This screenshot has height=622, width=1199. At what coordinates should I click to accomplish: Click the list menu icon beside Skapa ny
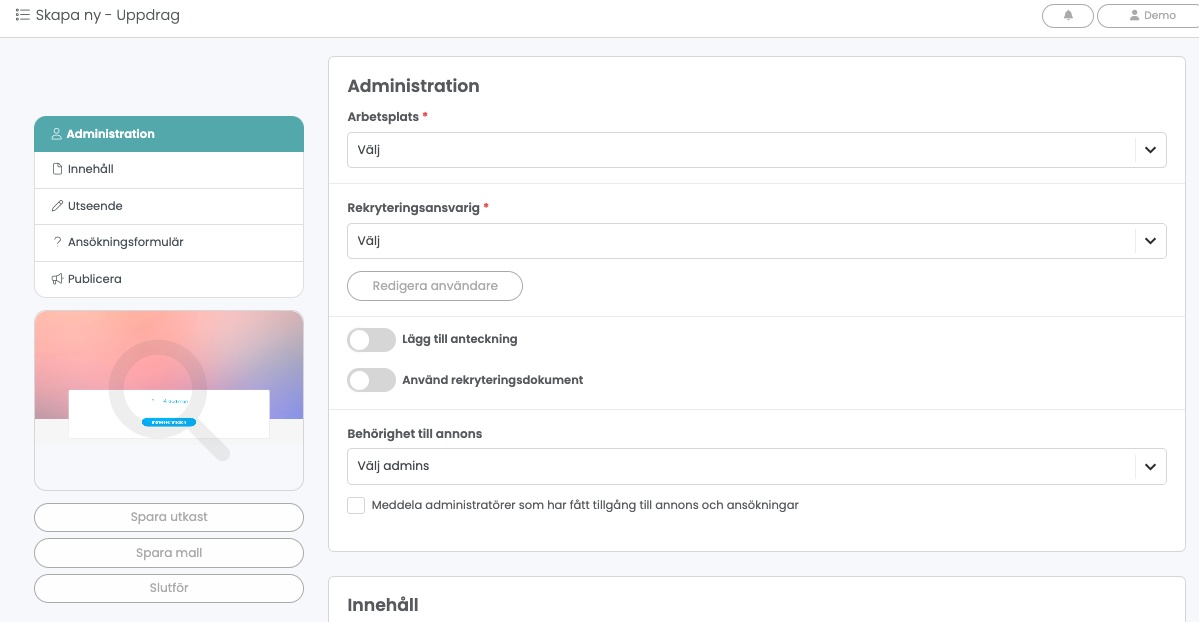[x=22, y=15]
